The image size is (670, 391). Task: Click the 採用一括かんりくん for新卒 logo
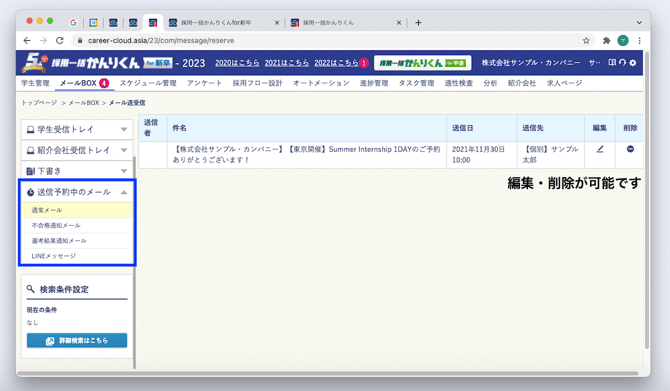(97, 63)
